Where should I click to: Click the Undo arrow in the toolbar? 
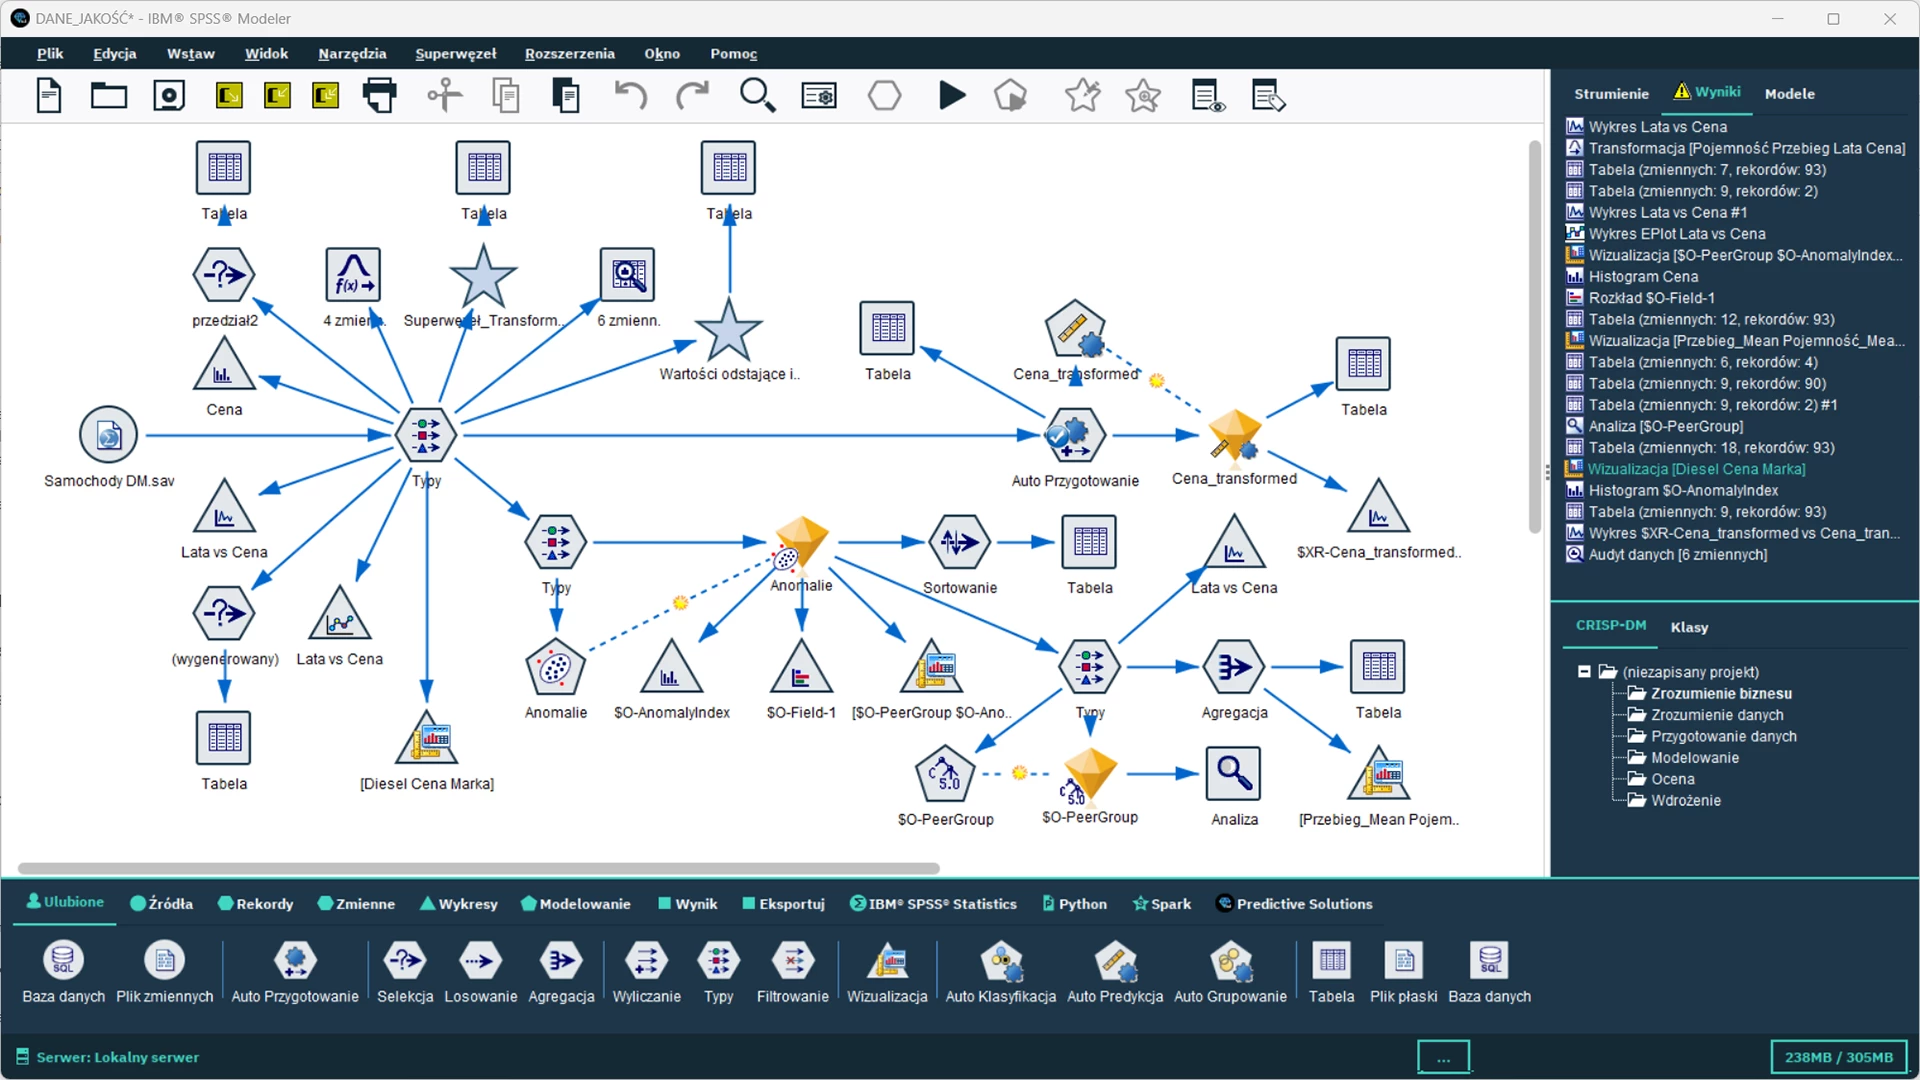tap(630, 96)
